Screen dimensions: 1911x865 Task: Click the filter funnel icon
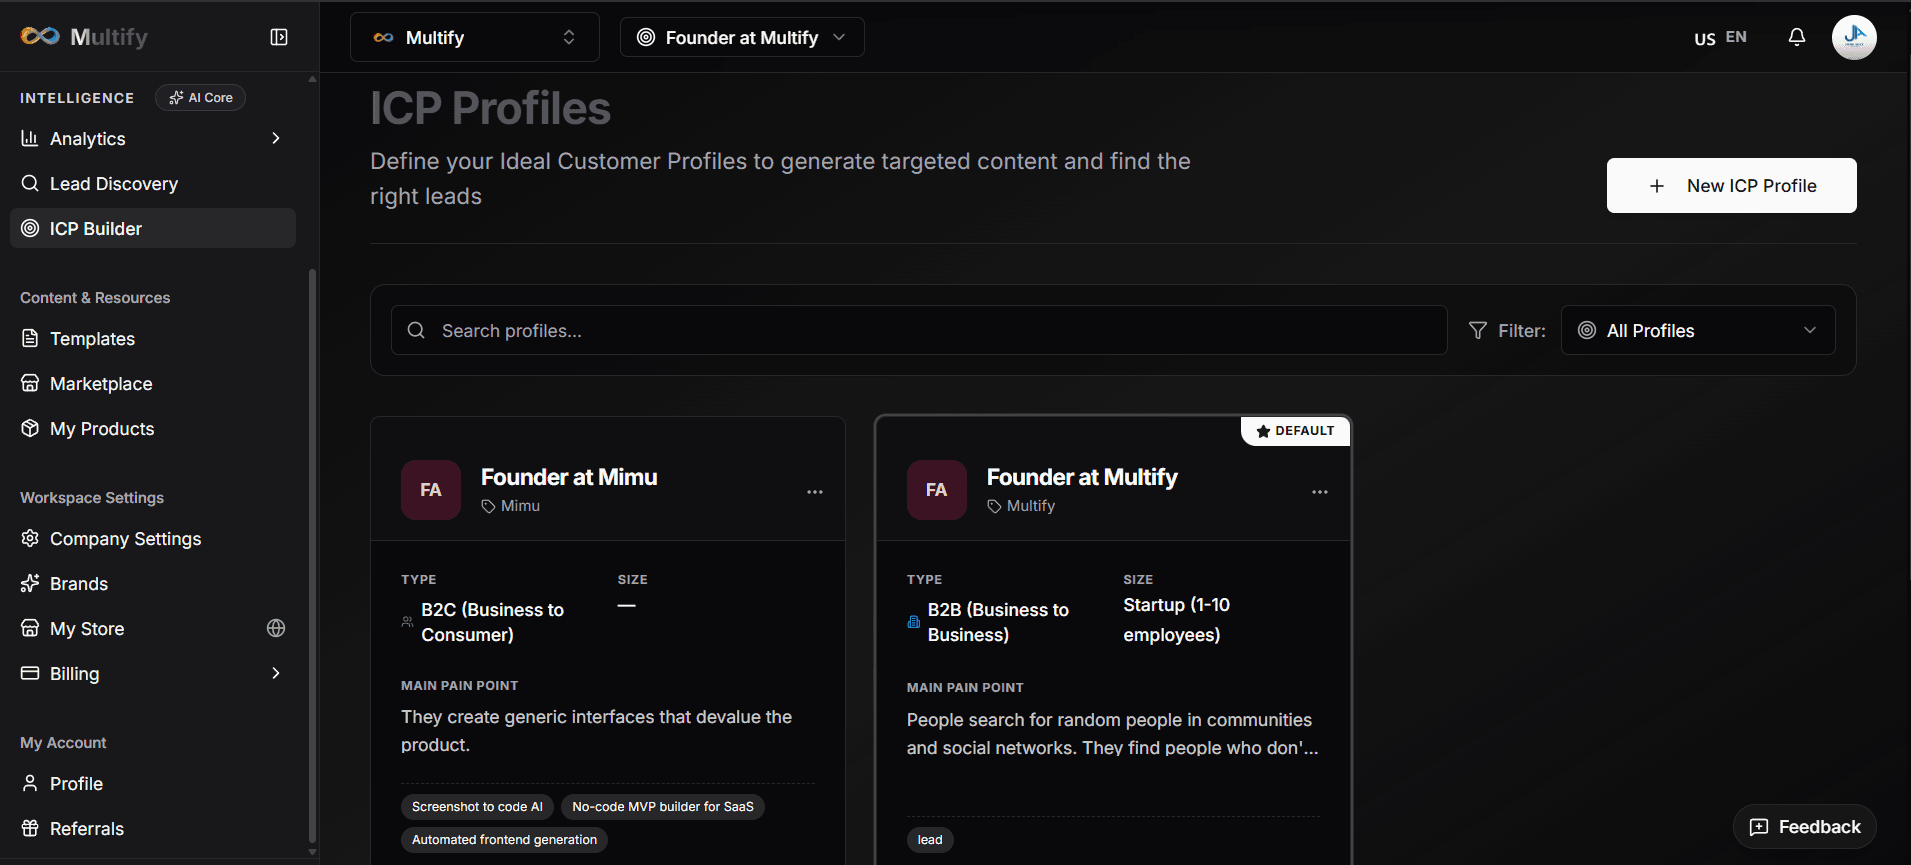[1478, 330]
